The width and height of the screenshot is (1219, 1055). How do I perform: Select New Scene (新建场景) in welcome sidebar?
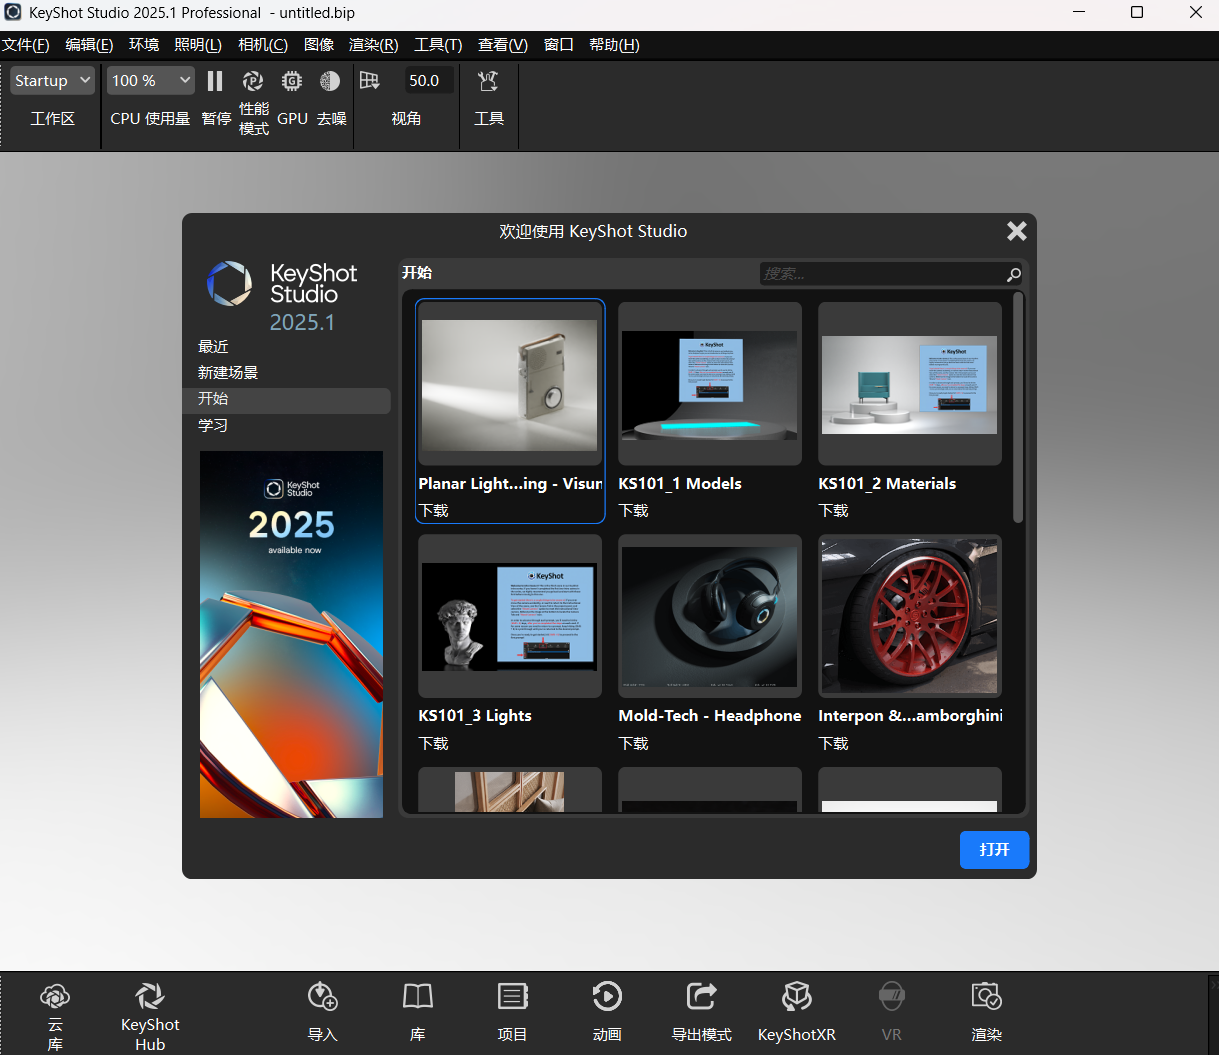228,372
